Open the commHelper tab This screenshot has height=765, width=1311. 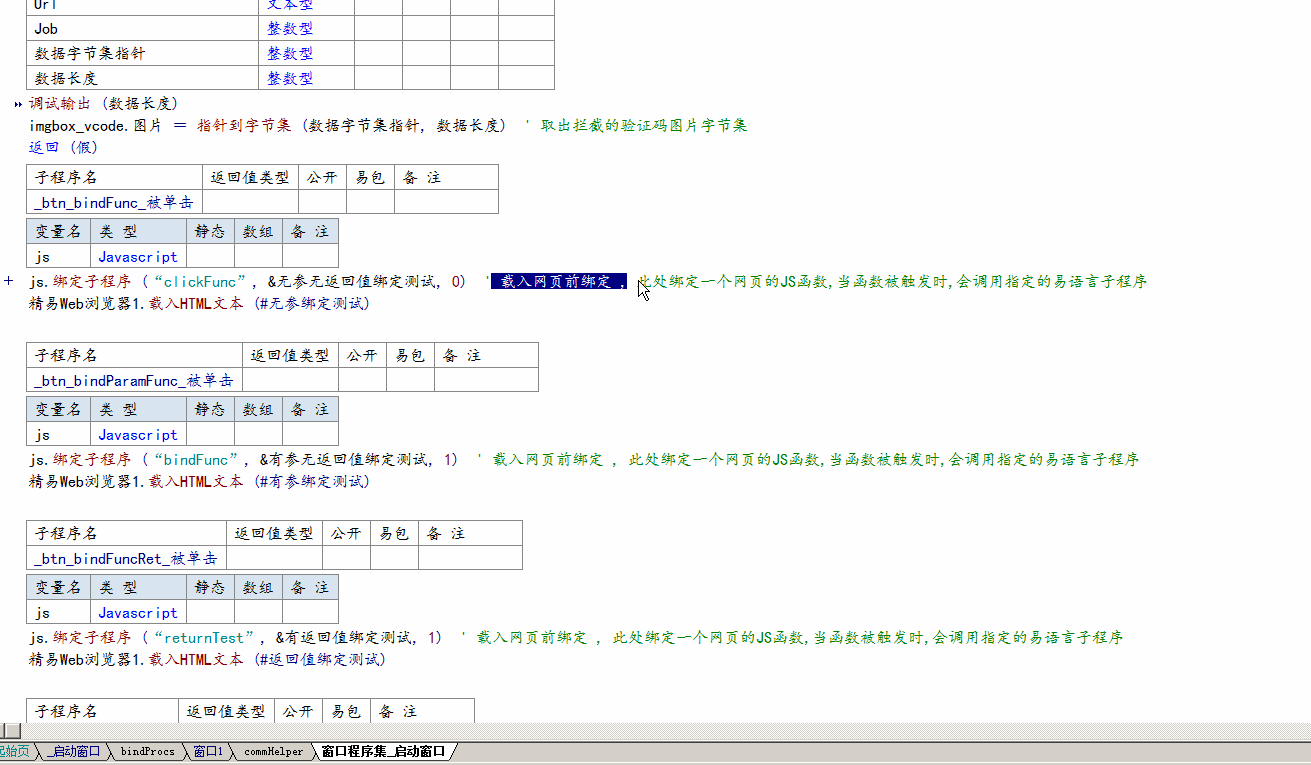pyautogui.click(x=273, y=751)
